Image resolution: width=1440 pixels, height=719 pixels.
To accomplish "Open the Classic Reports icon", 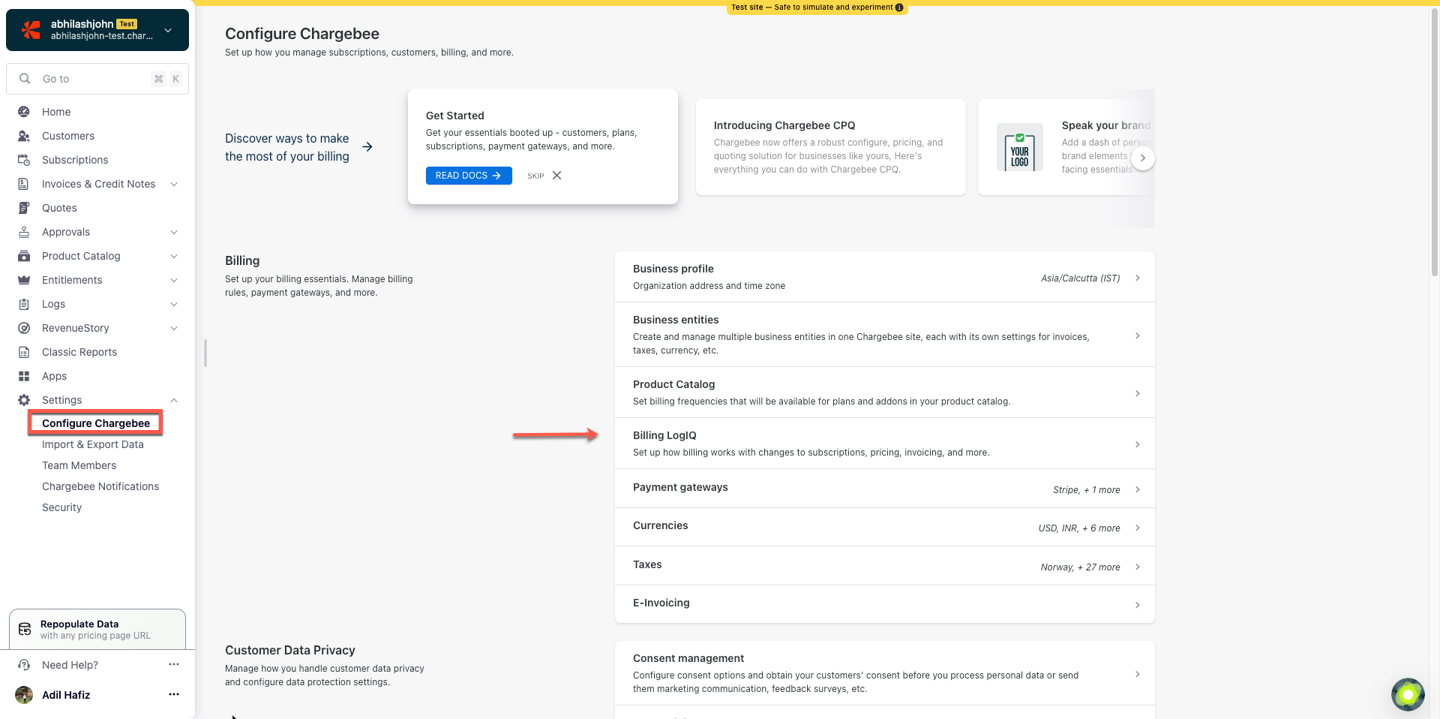I will (24, 352).
